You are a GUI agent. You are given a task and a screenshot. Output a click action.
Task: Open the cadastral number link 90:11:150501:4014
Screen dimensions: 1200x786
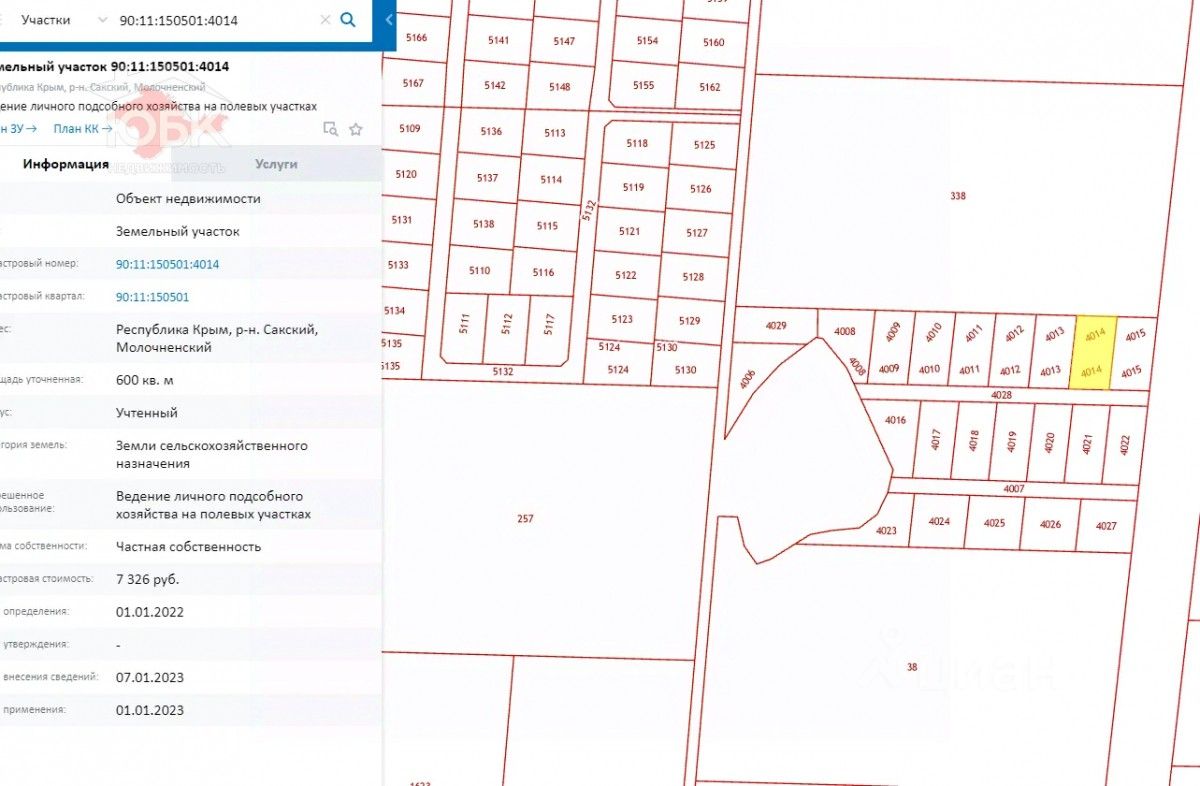click(x=167, y=264)
